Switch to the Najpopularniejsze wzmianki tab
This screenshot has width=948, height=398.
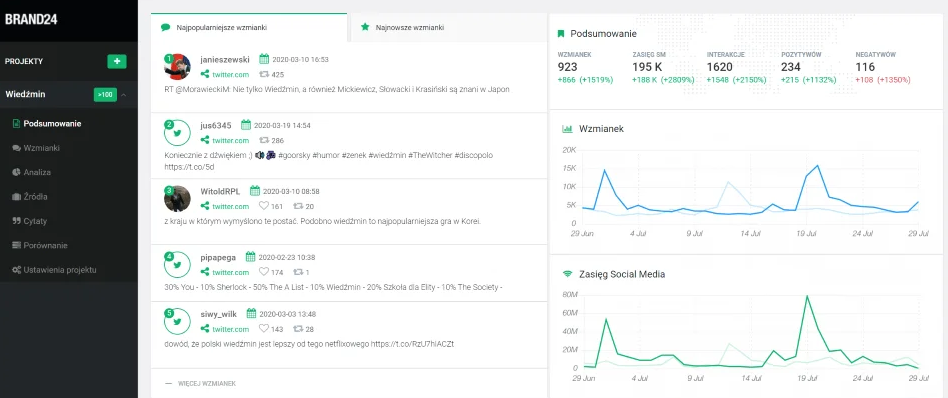click(x=249, y=27)
